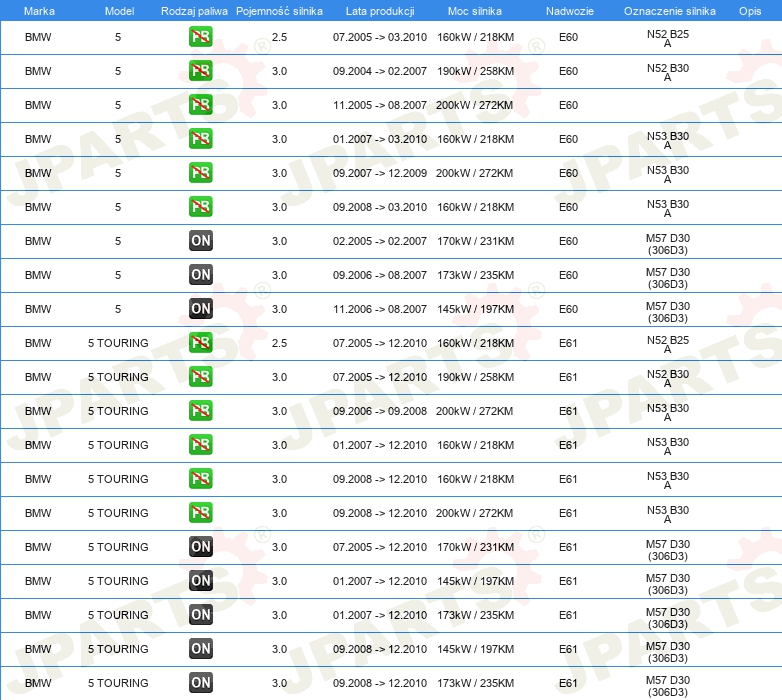The height and width of the screenshot is (700, 782).
Task: Select 5 TOURING model in 09.2006 -> 09.2008 row
Action: click(x=118, y=411)
